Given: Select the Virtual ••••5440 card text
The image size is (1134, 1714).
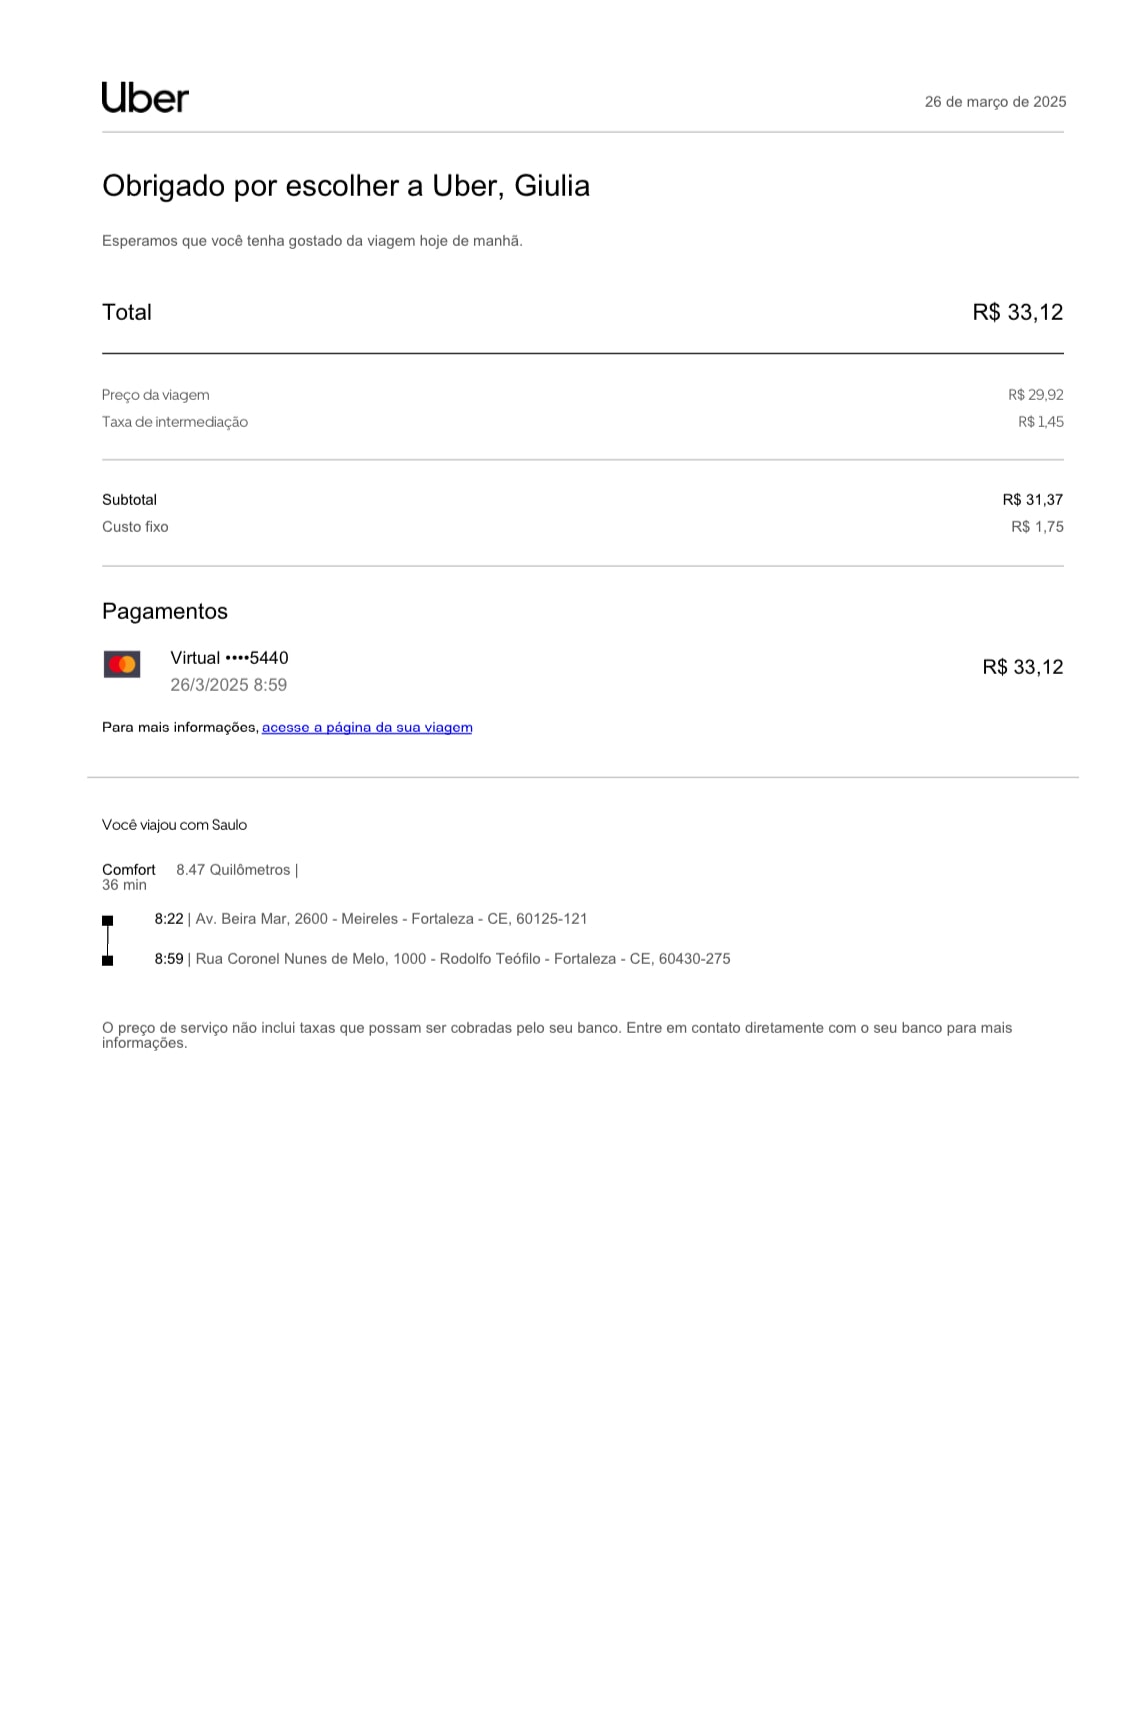Looking at the screenshot, I should pos(229,658).
